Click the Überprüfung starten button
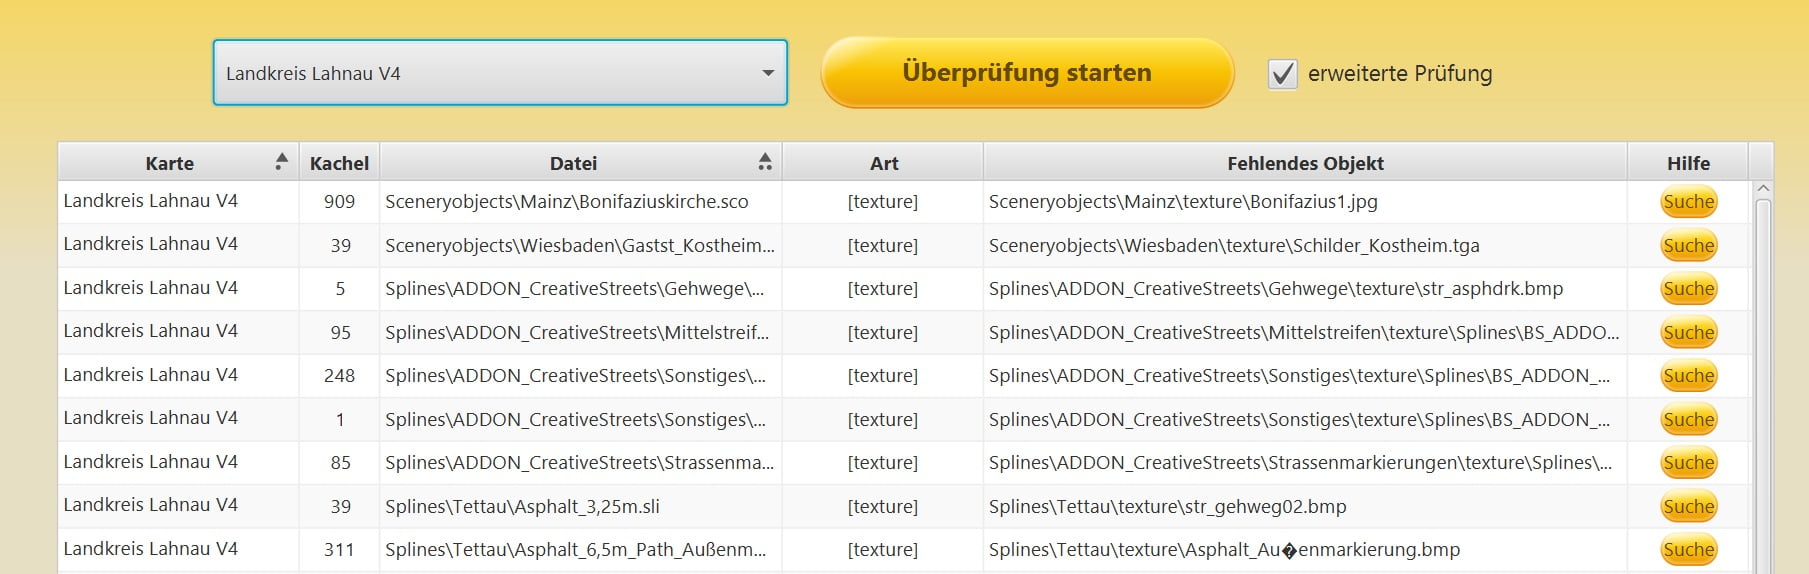 coord(1027,73)
